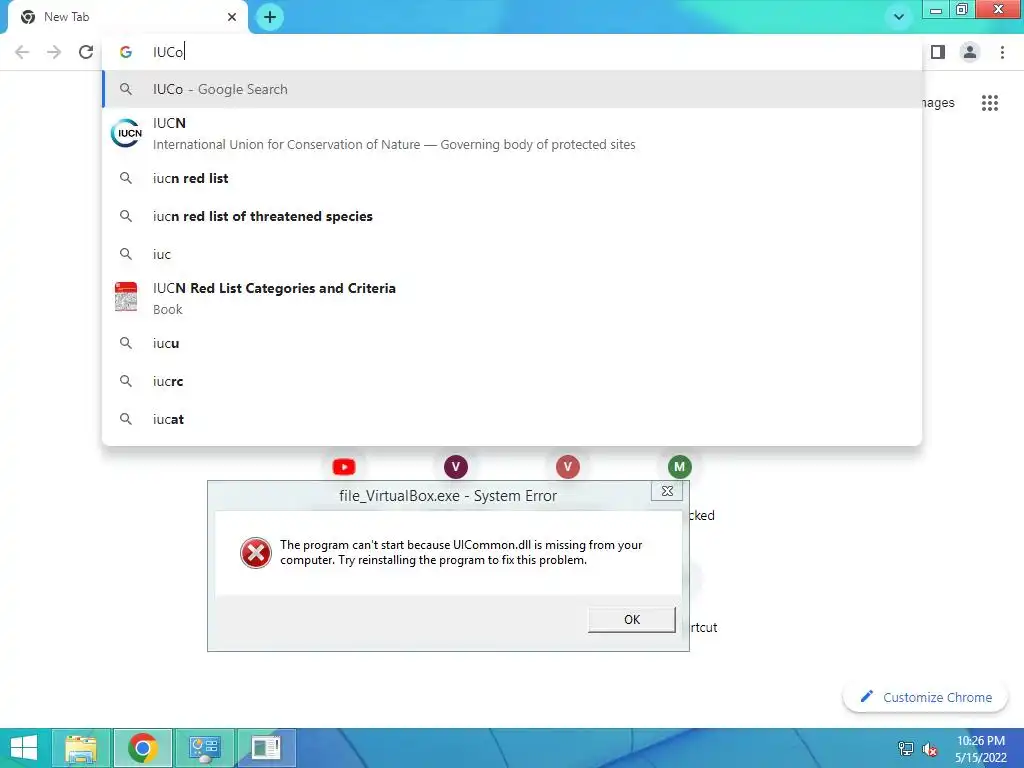Open the purple V shortcut tile
Screen dimensions: 1024x768
(x=456, y=467)
